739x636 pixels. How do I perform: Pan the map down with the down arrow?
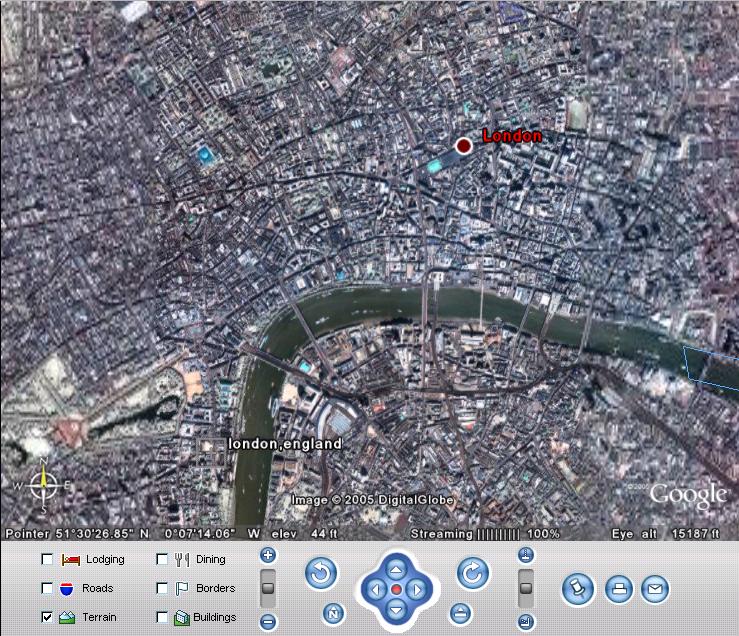point(396,610)
